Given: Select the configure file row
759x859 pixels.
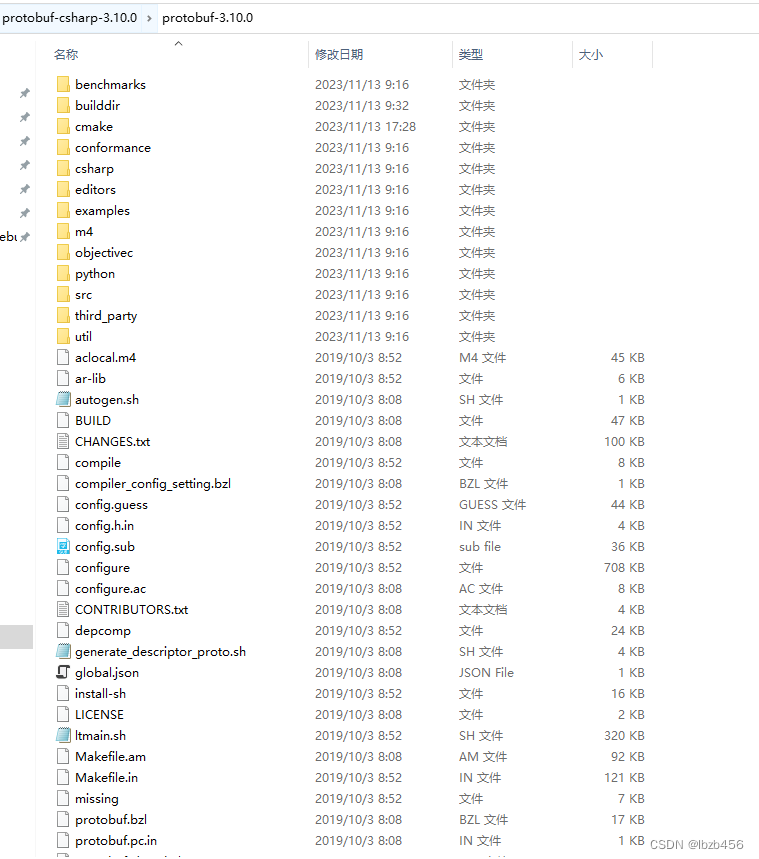Looking at the screenshot, I should (351, 568).
